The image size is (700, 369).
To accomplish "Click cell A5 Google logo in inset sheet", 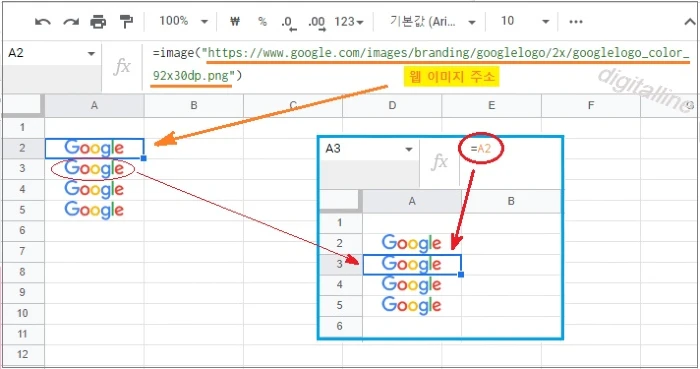I will (x=412, y=306).
